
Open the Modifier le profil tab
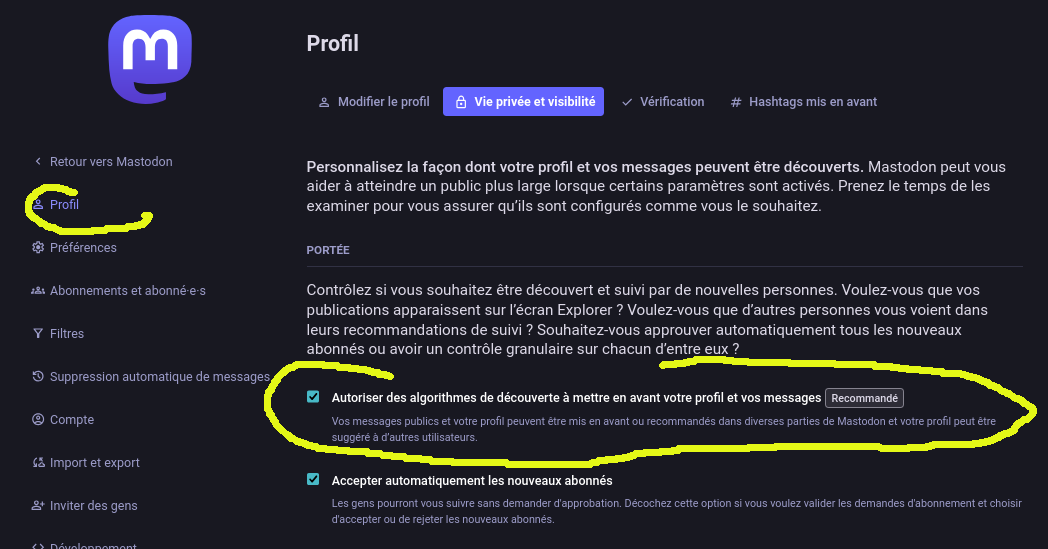click(x=374, y=102)
